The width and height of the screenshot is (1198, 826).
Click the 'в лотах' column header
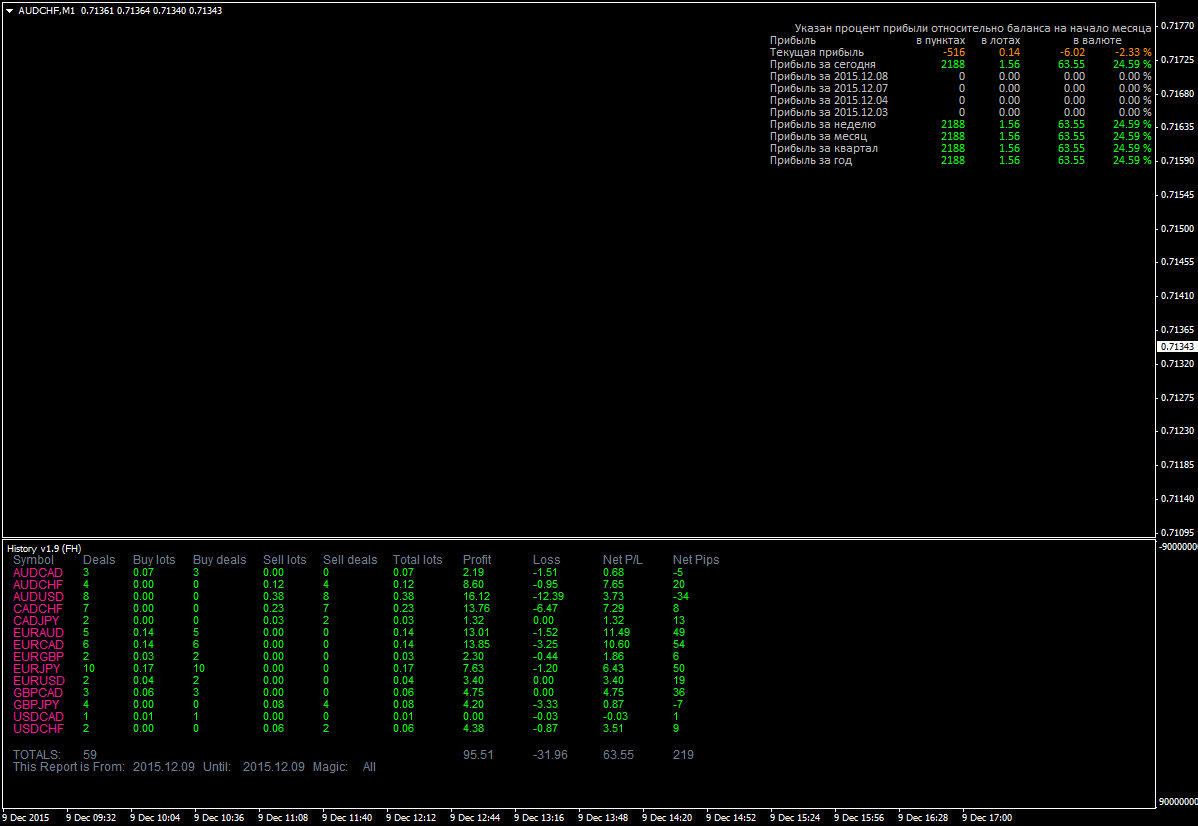pos(1000,40)
